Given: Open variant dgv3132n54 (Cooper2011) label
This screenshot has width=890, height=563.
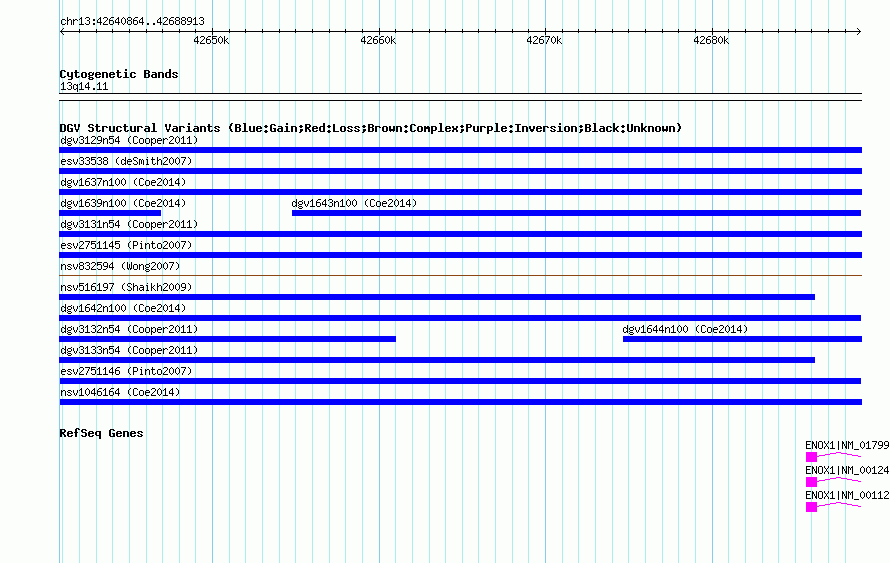Looking at the screenshot, I should point(129,329).
